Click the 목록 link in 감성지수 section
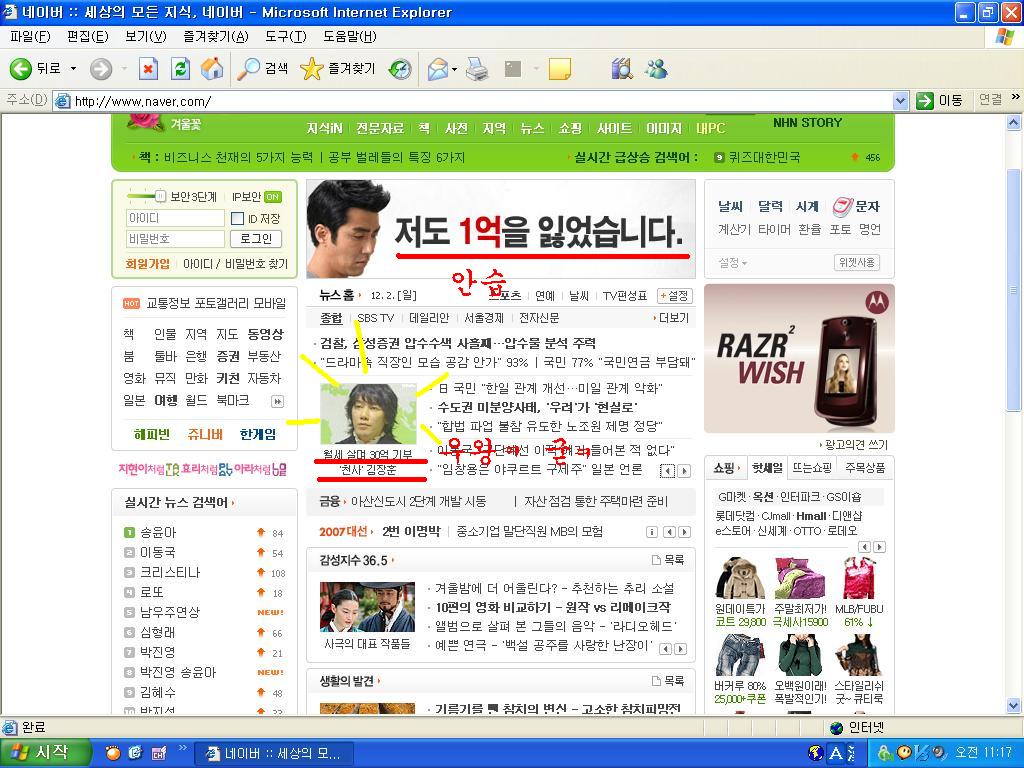 668,560
